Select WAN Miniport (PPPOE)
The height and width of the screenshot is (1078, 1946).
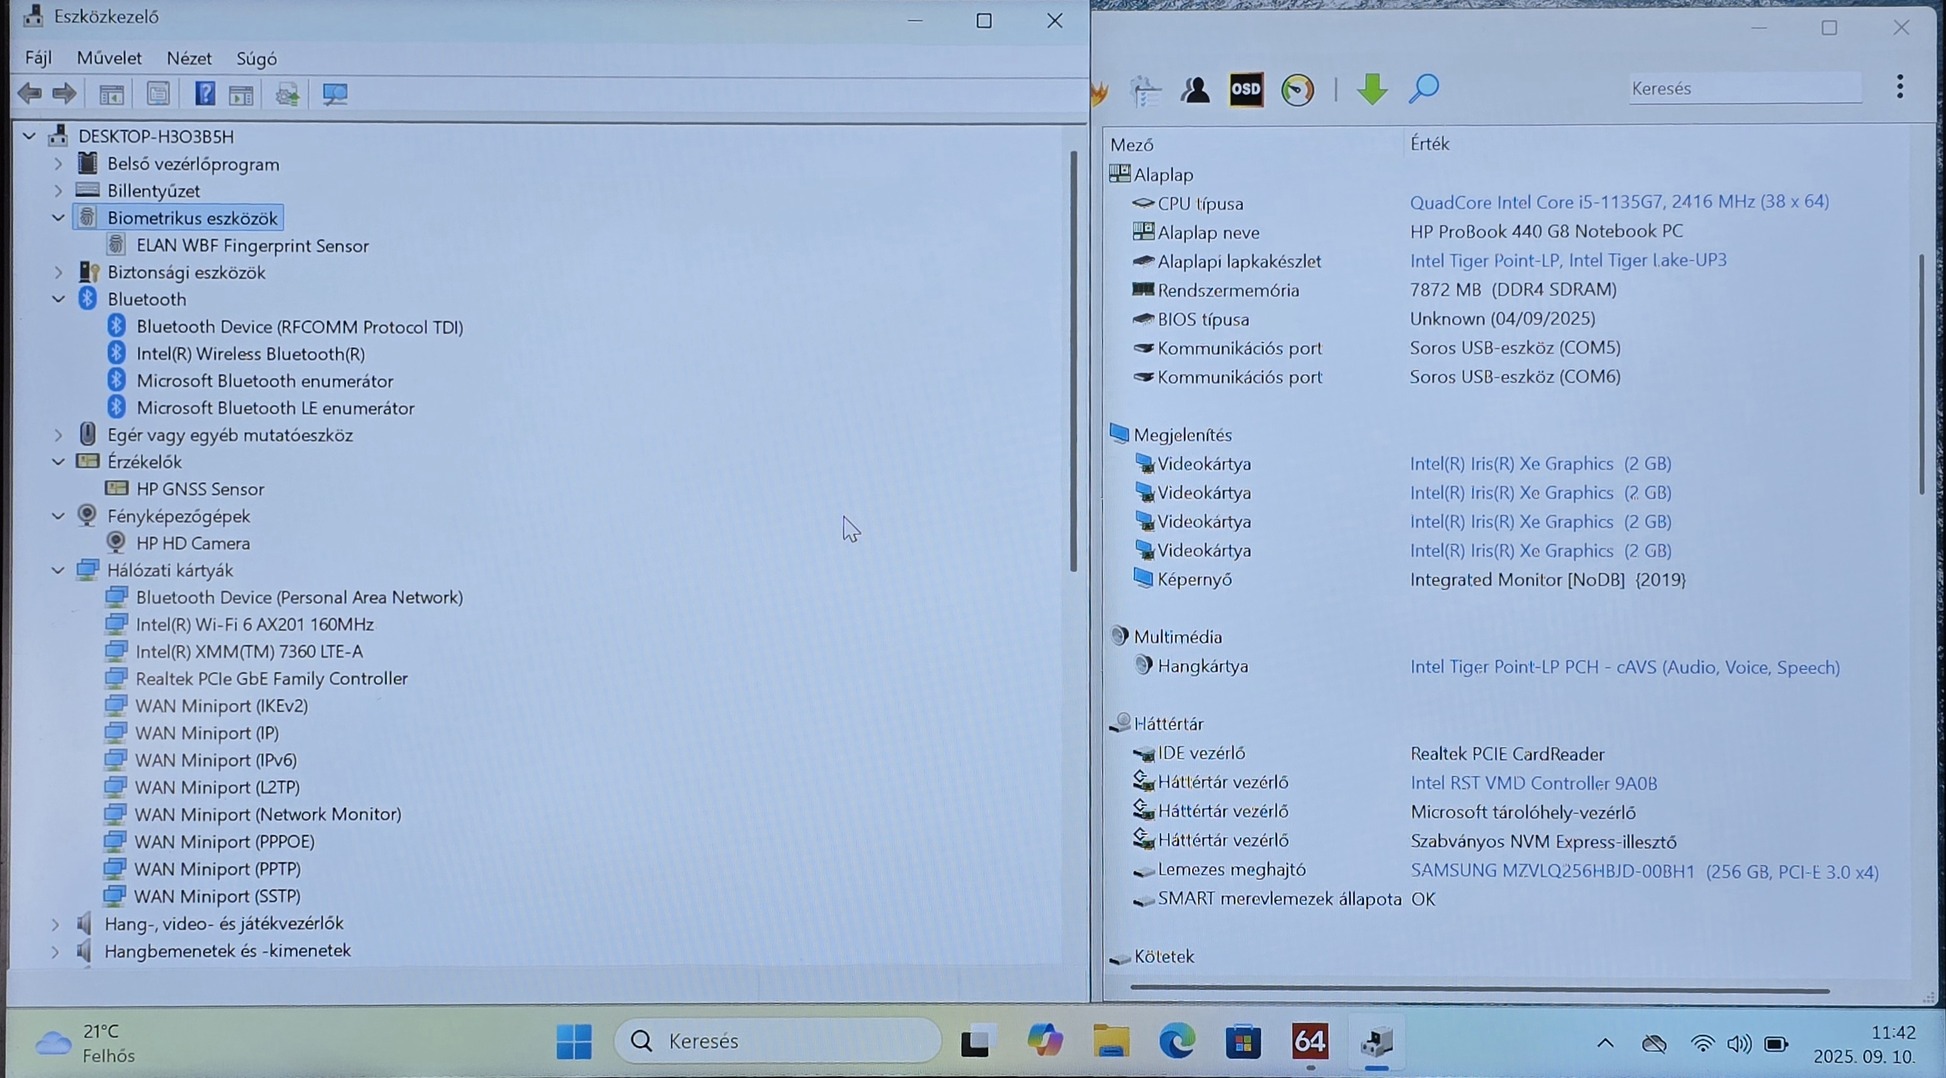click(224, 842)
